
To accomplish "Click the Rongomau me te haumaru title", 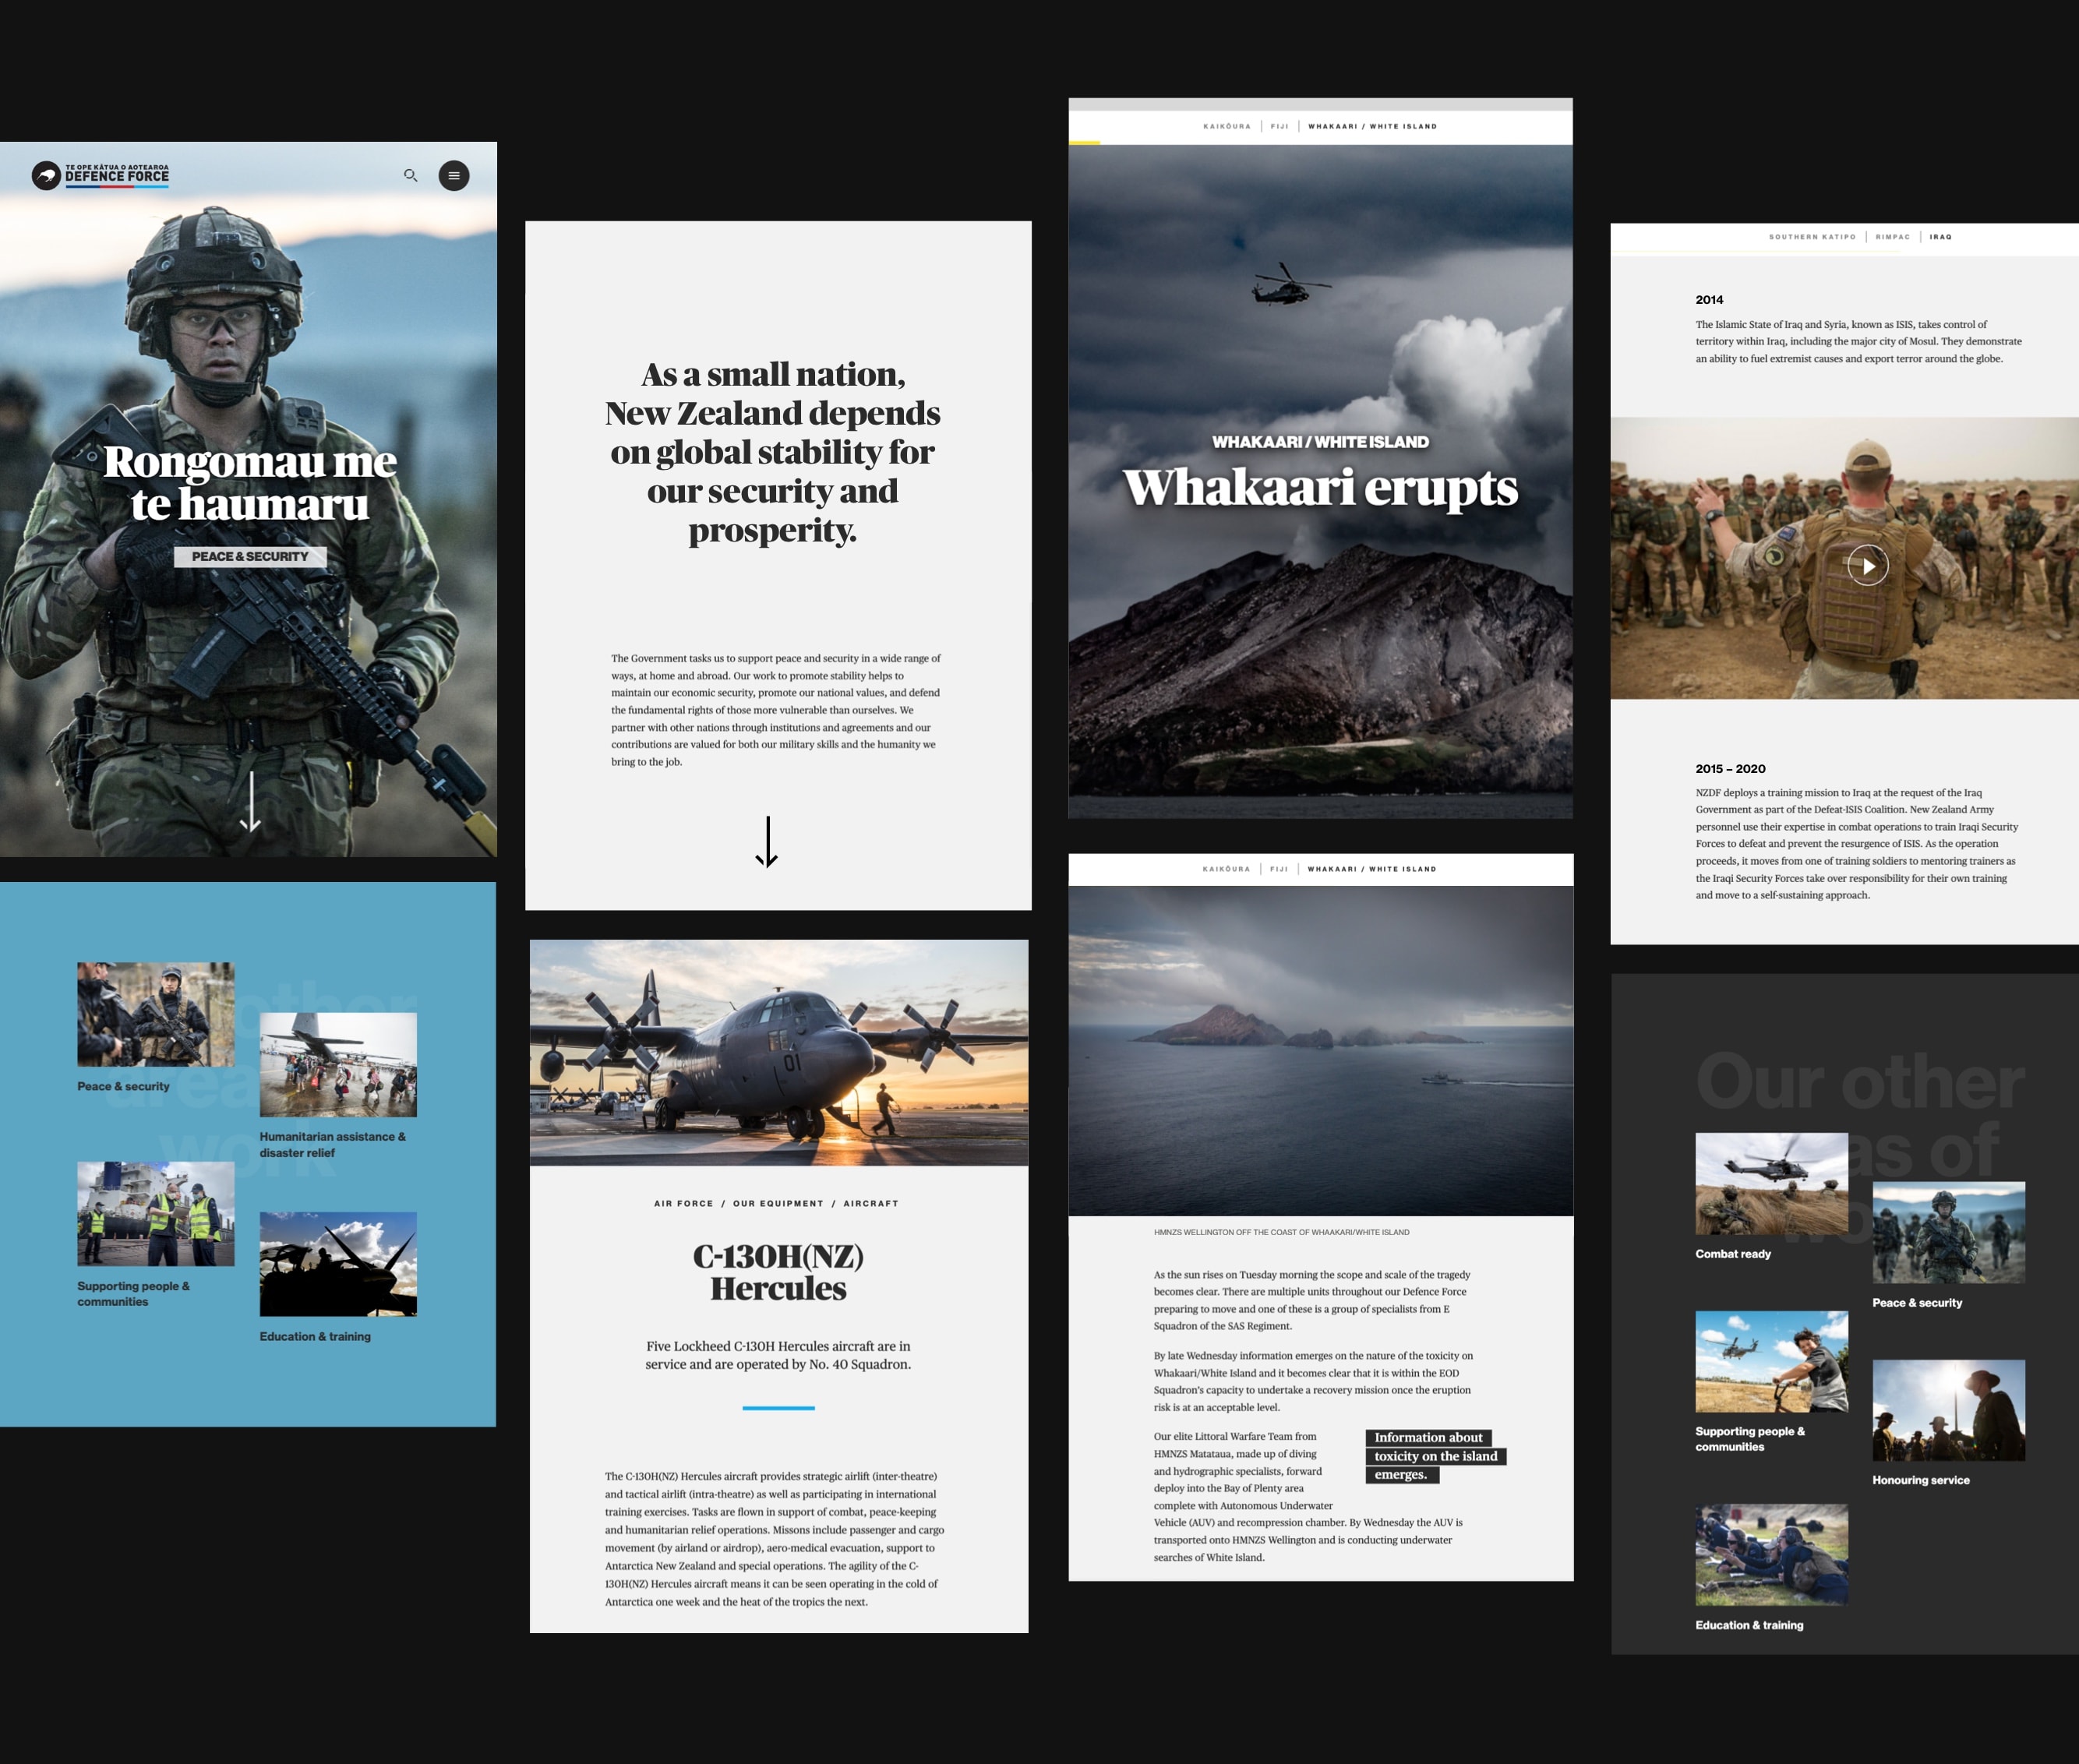I will (250, 482).
